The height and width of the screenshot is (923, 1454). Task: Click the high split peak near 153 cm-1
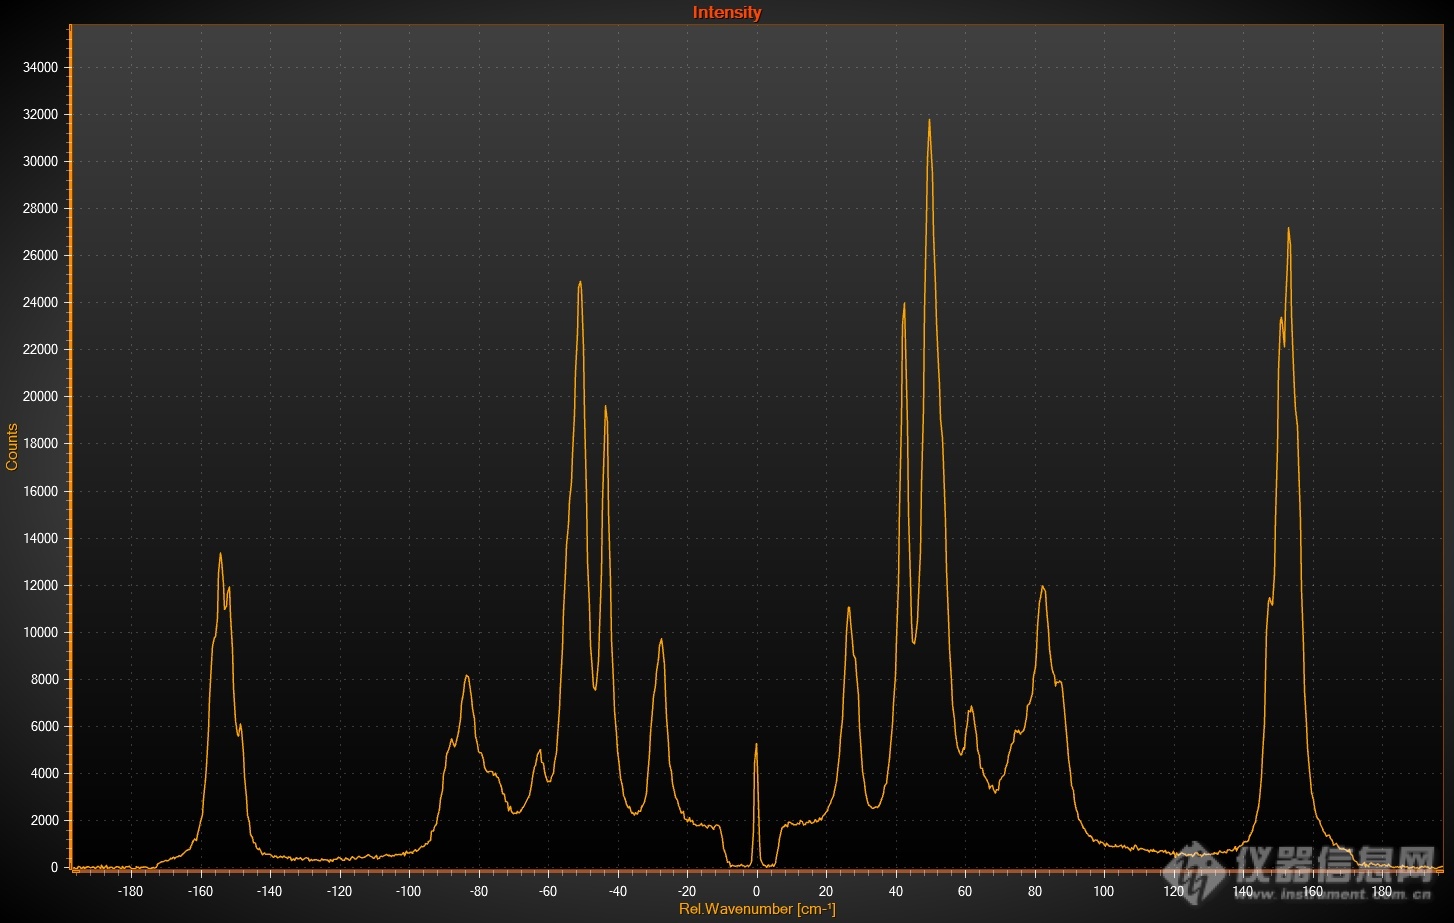1288,231
